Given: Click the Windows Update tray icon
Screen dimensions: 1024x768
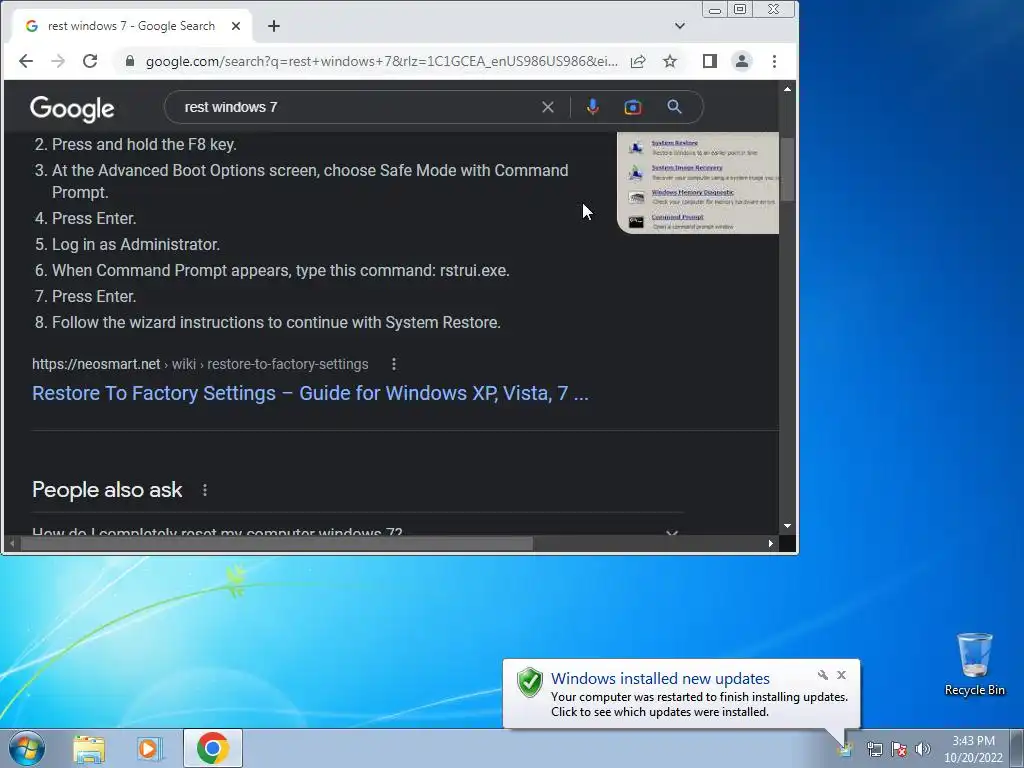Looking at the screenshot, I should pos(846,749).
